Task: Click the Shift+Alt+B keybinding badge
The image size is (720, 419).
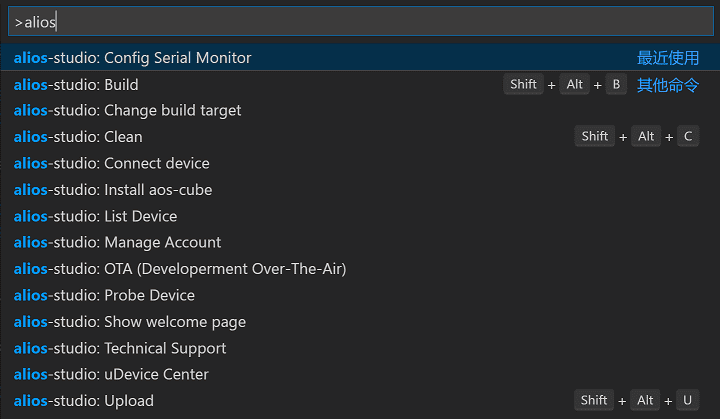Action: (x=565, y=85)
